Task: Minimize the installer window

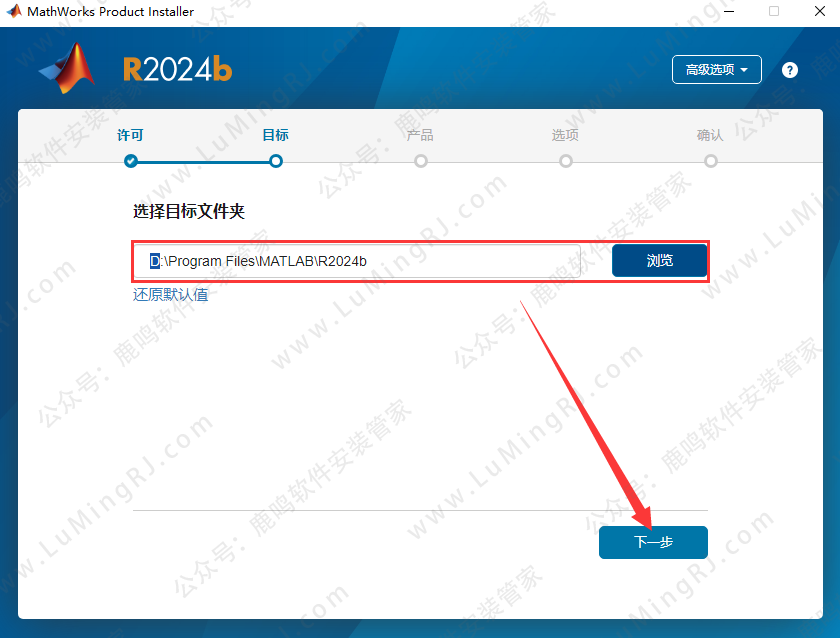Action: coord(729,11)
